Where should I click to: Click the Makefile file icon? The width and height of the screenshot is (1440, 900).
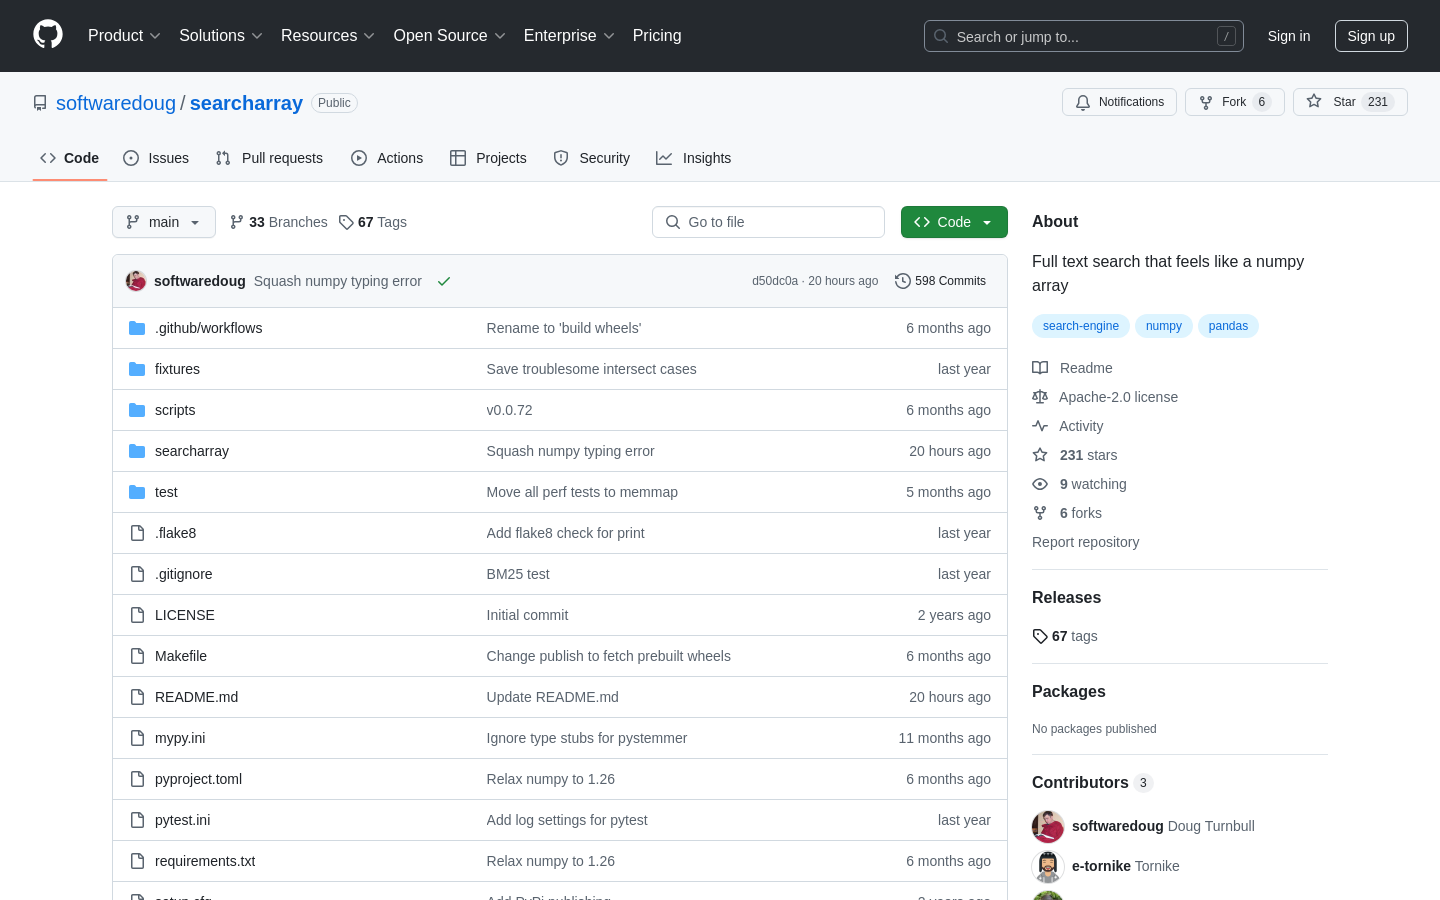(x=137, y=656)
